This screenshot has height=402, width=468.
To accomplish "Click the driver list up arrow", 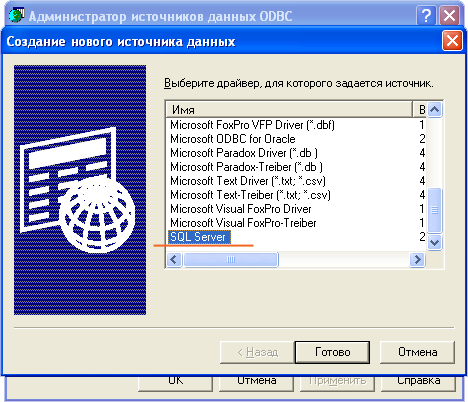I will (x=434, y=109).
